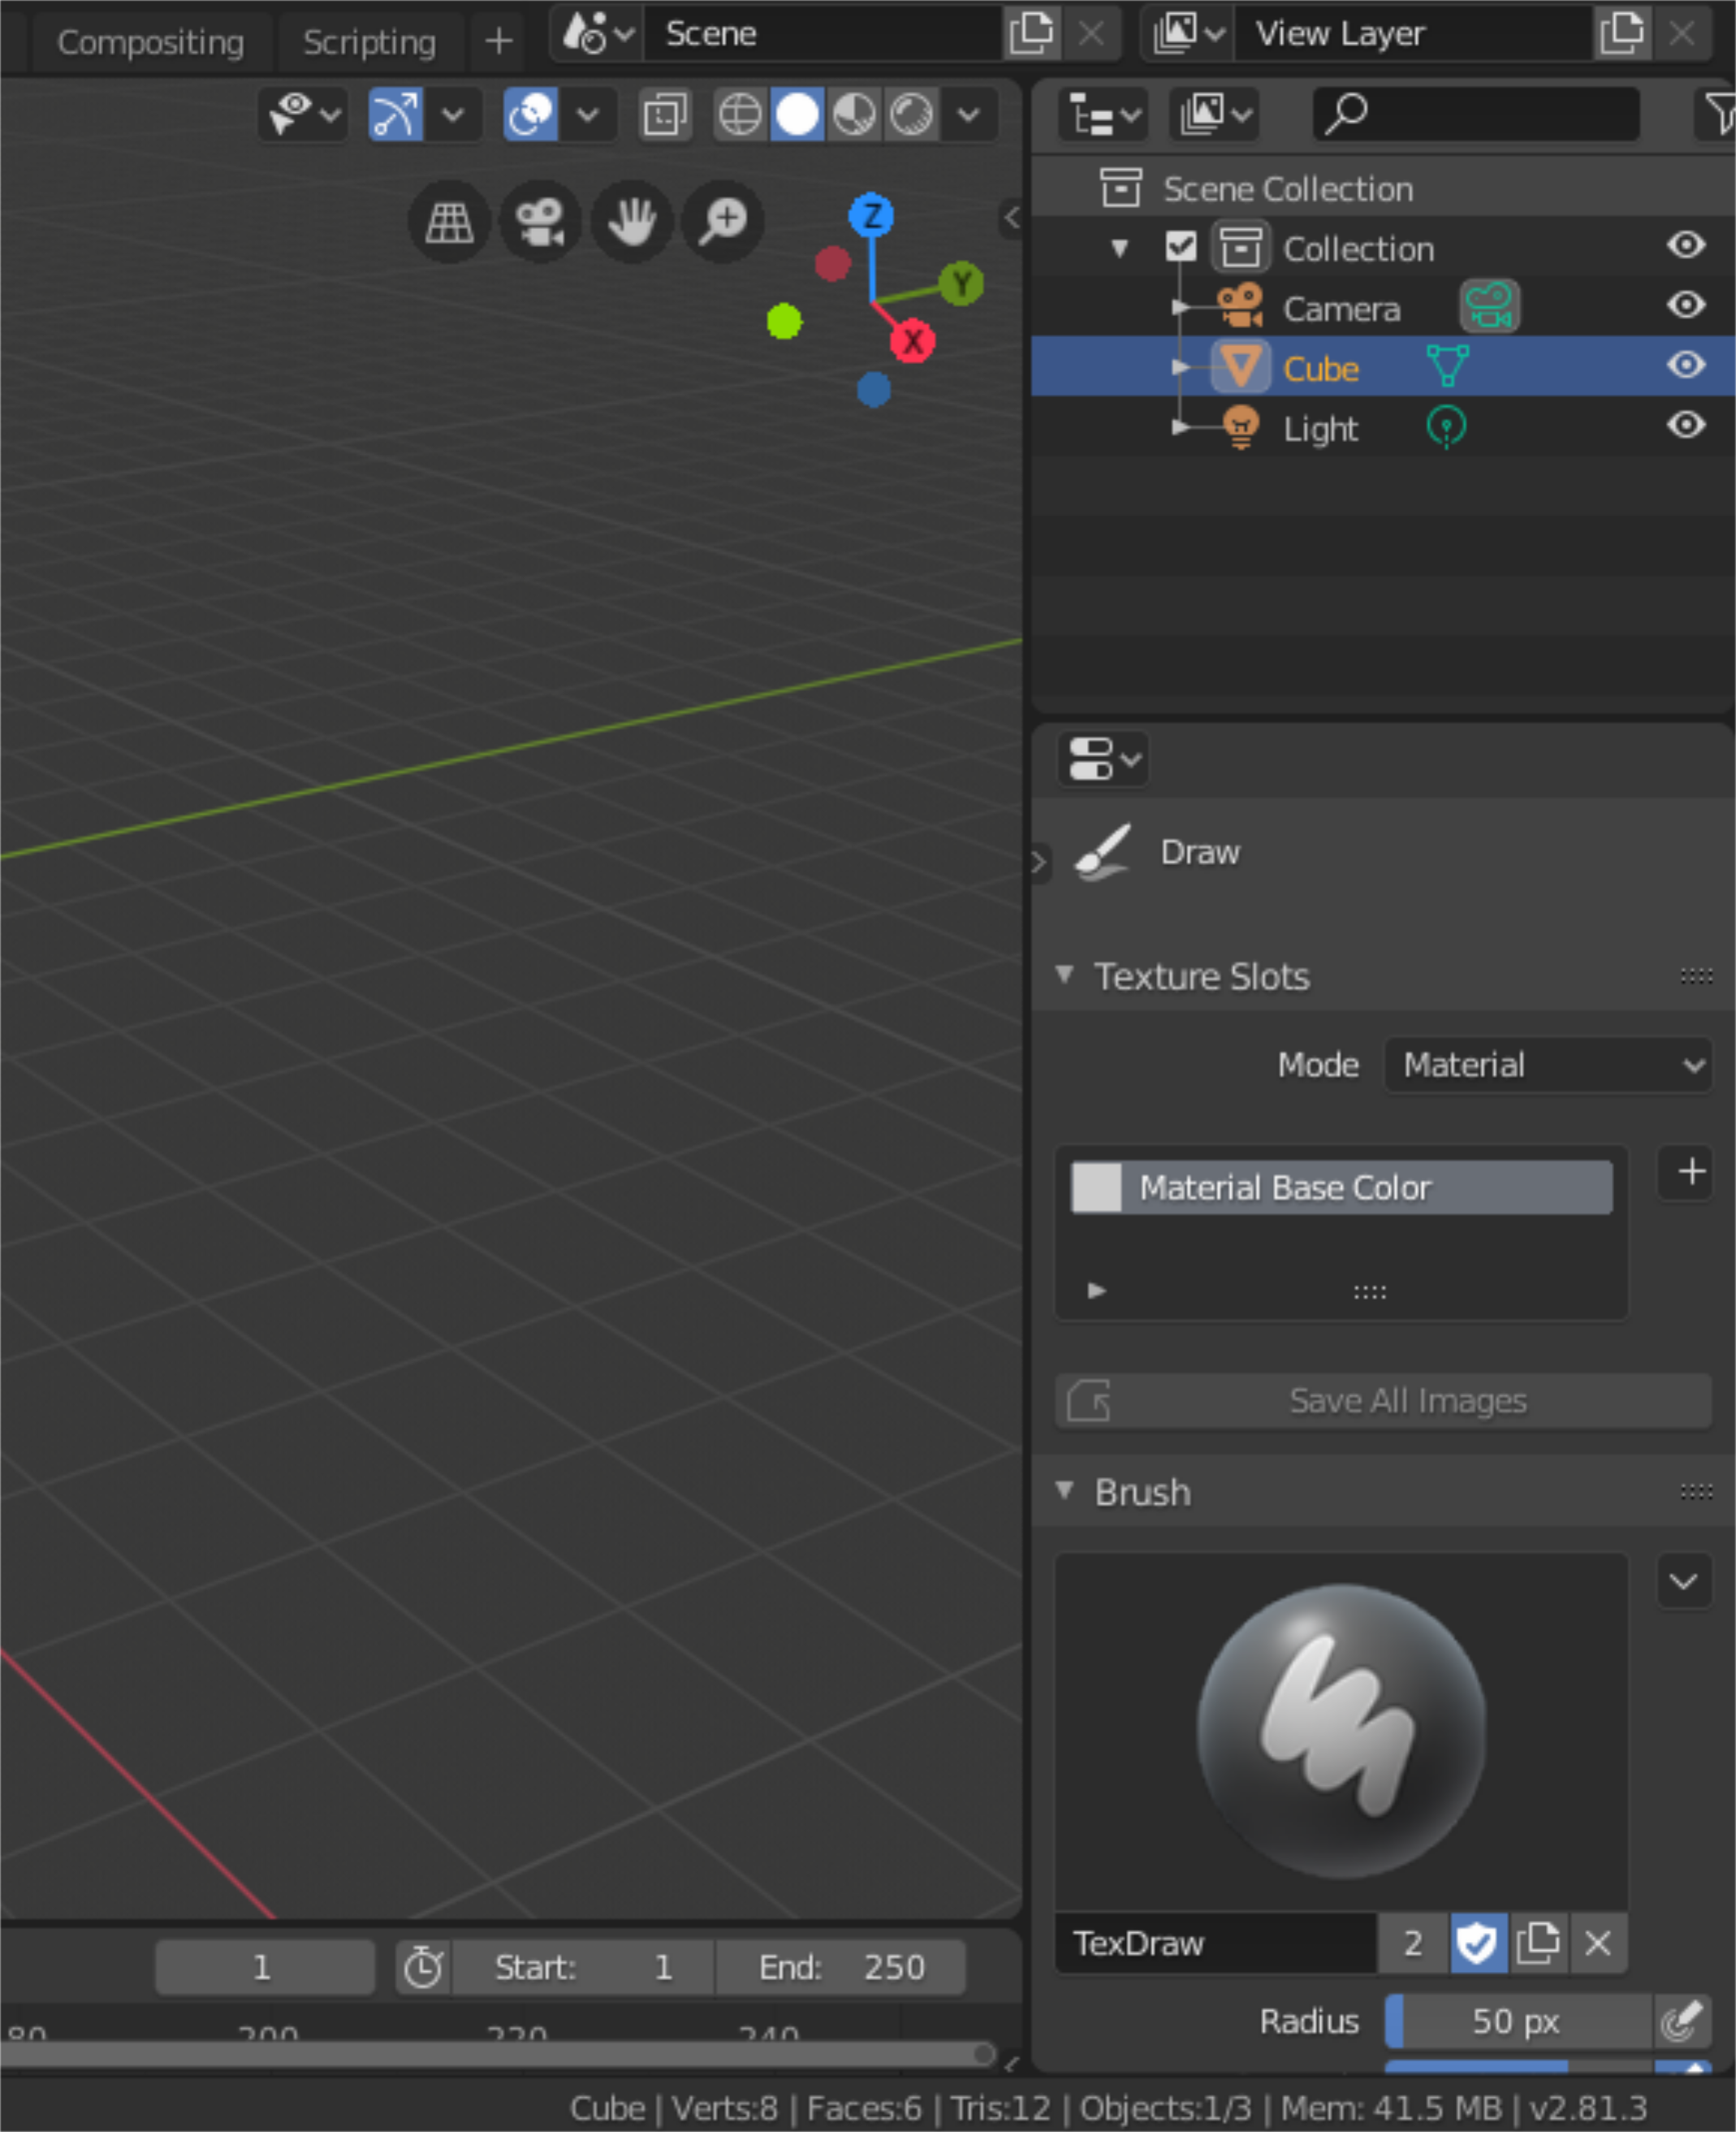Open the viewport shading options dropdown
This screenshot has height=2132, width=1736.
click(968, 114)
